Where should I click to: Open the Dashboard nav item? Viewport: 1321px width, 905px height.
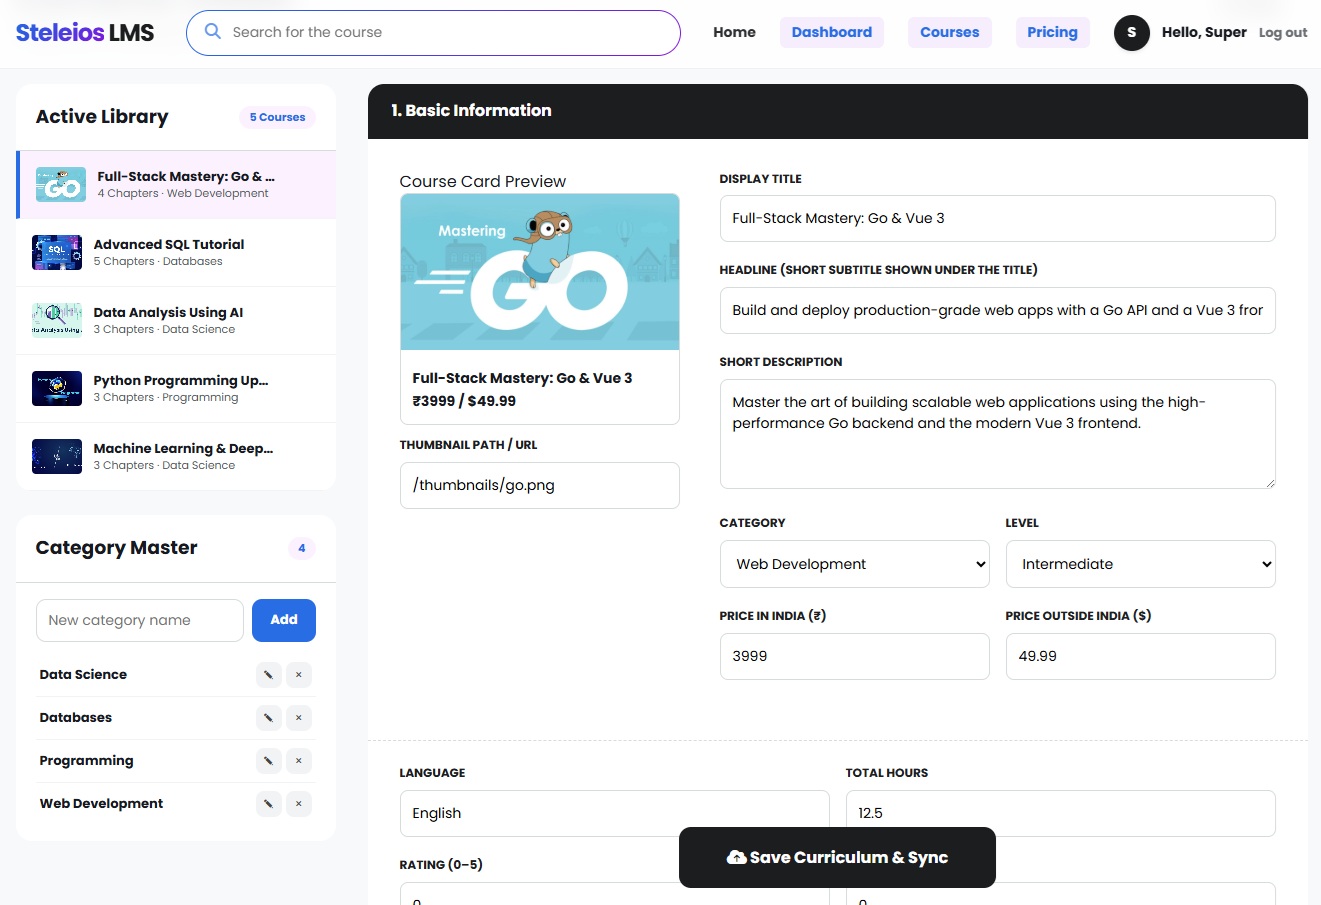pyautogui.click(x=832, y=32)
